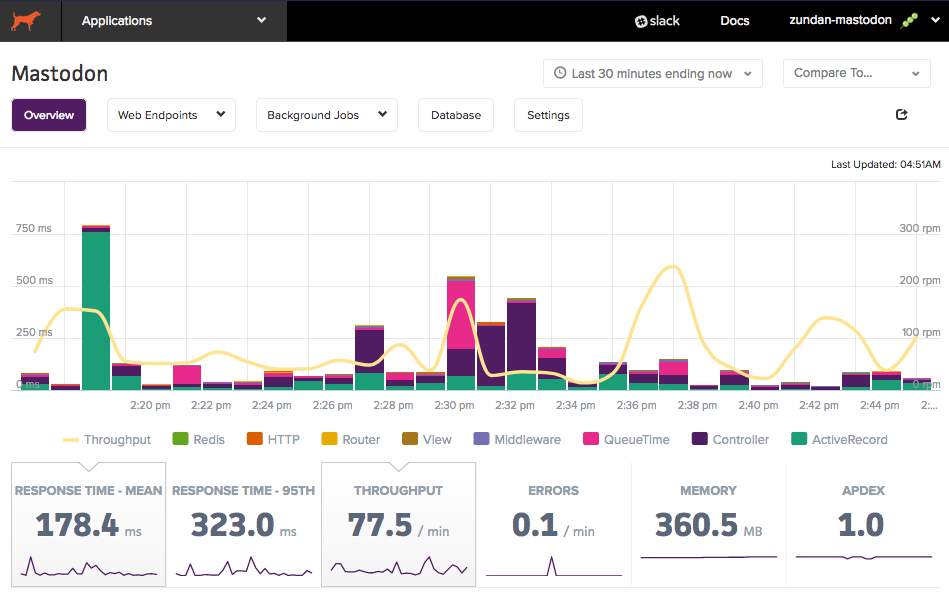Open the Docs link
The width and height of the screenshot is (949, 598).
click(x=735, y=21)
